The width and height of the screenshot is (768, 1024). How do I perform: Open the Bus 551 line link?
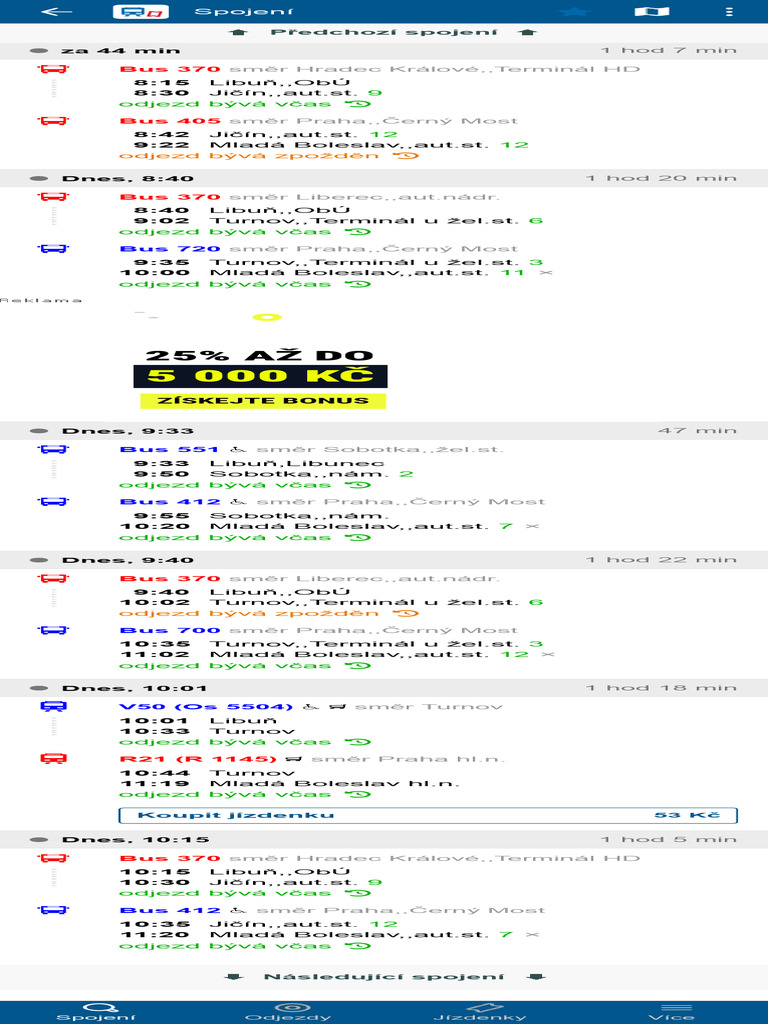(x=169, y=449)
